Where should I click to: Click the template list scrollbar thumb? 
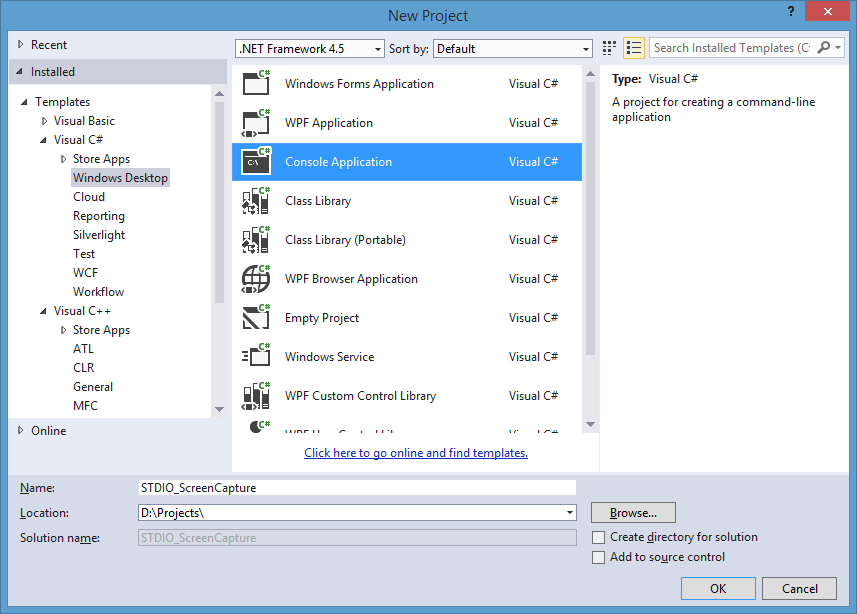tap(590, 219)
